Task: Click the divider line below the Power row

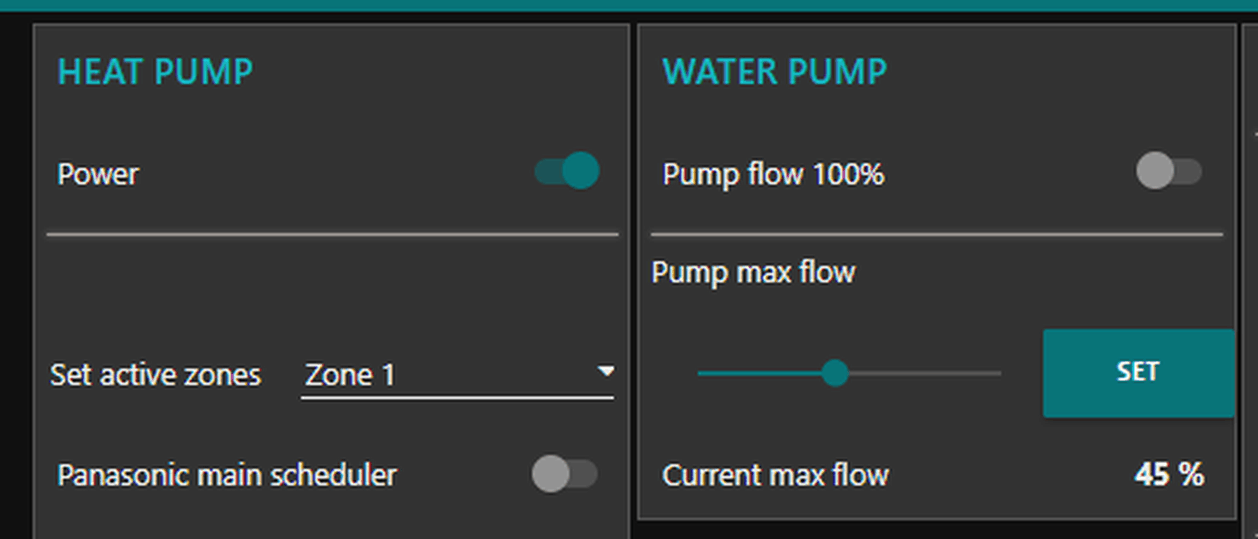Action: [332, 234]
